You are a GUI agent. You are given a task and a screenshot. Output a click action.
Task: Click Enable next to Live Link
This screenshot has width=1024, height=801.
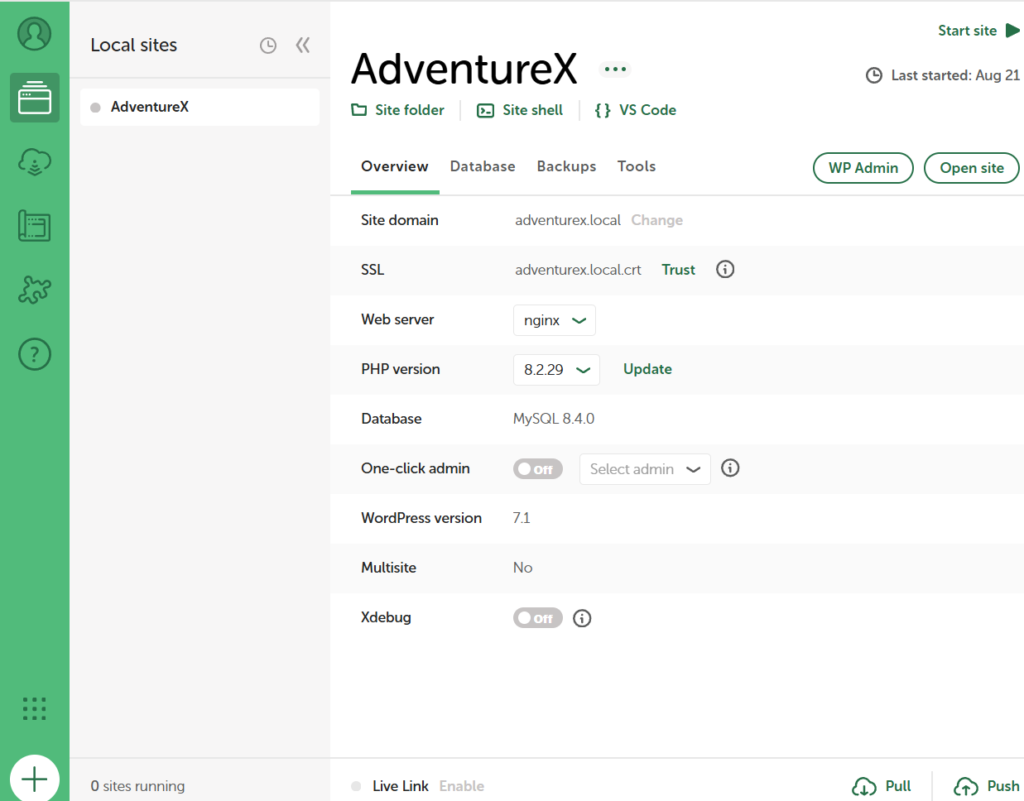click(x=462, y=786)
